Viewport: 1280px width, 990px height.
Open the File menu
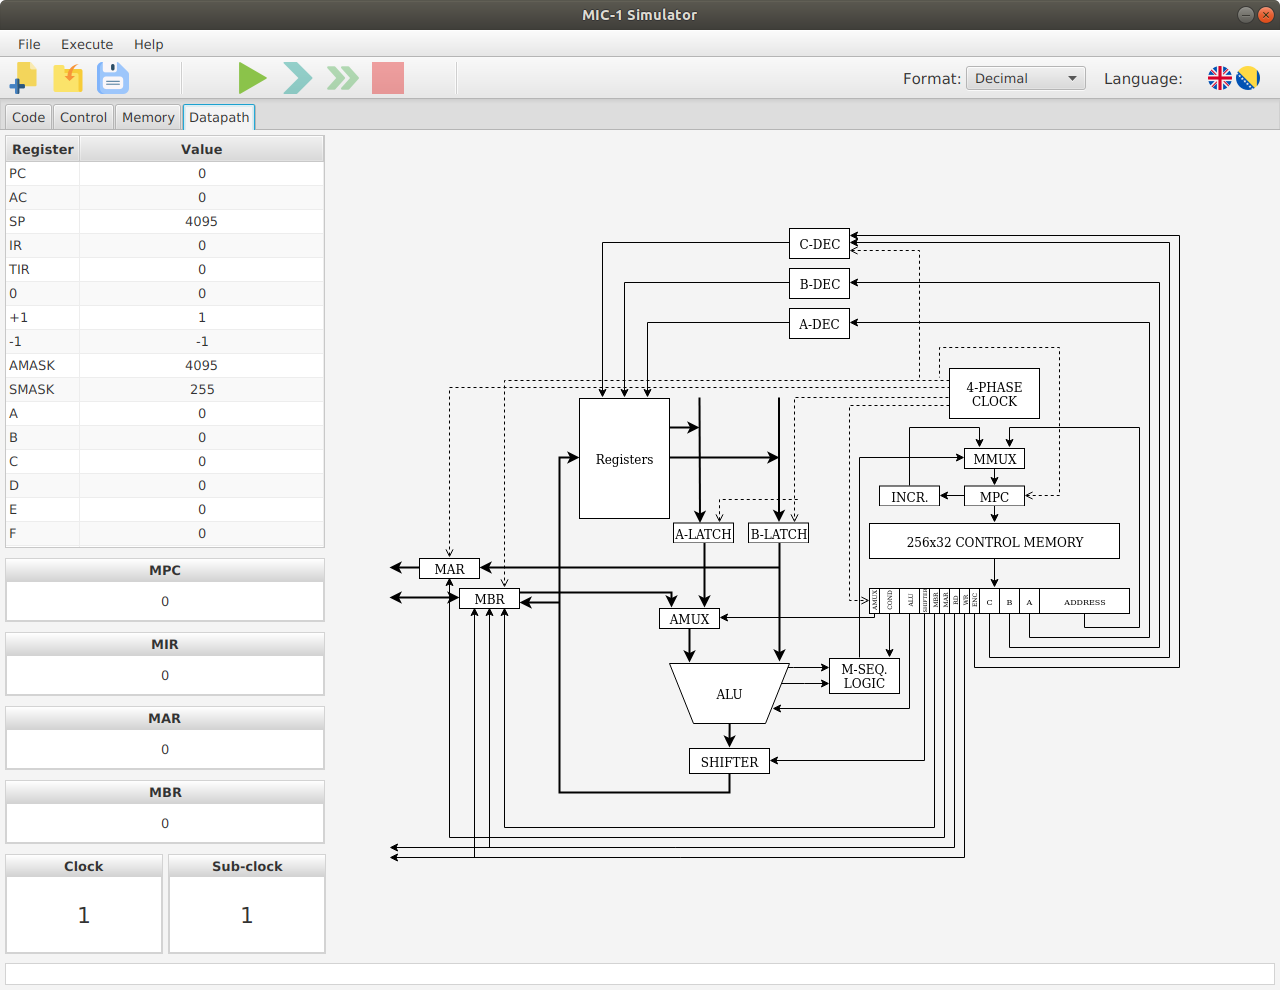pyautogui.click(x=29, y=44)
